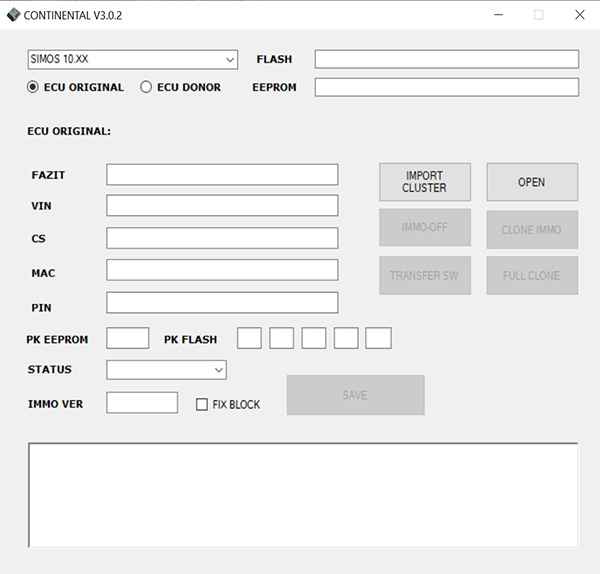The height and width of the screenshot is (574, 600).
Task: Click the Continental app icon in title bar
Action: click(x=13, y=15)
